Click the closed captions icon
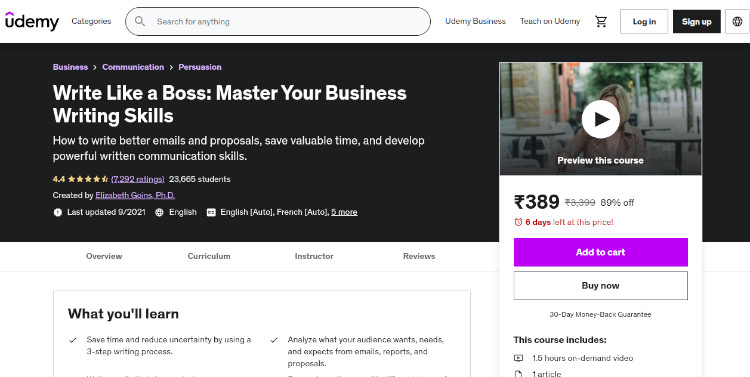 point(211,212)
